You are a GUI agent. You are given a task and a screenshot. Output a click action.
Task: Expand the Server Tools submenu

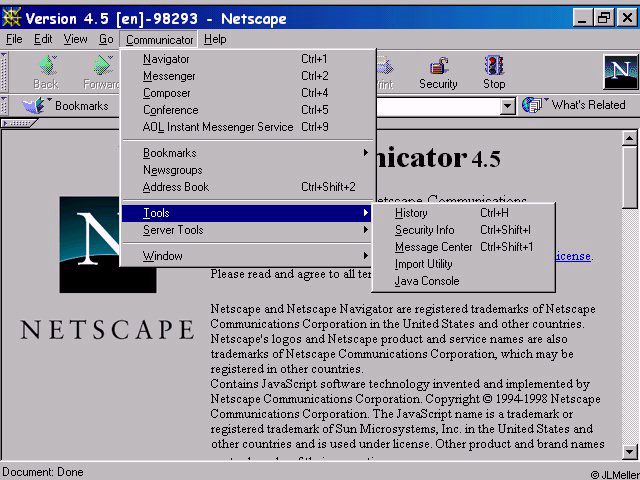click(x=247, y=230)
